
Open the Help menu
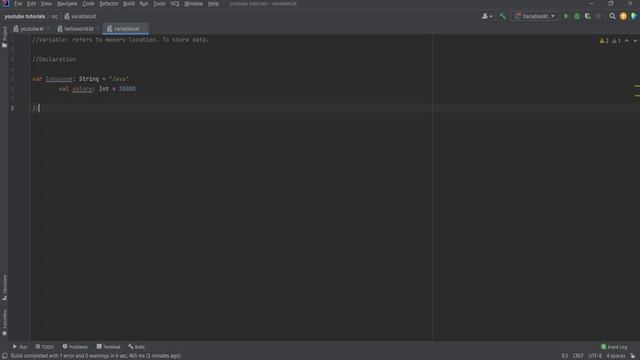(213, 4)
